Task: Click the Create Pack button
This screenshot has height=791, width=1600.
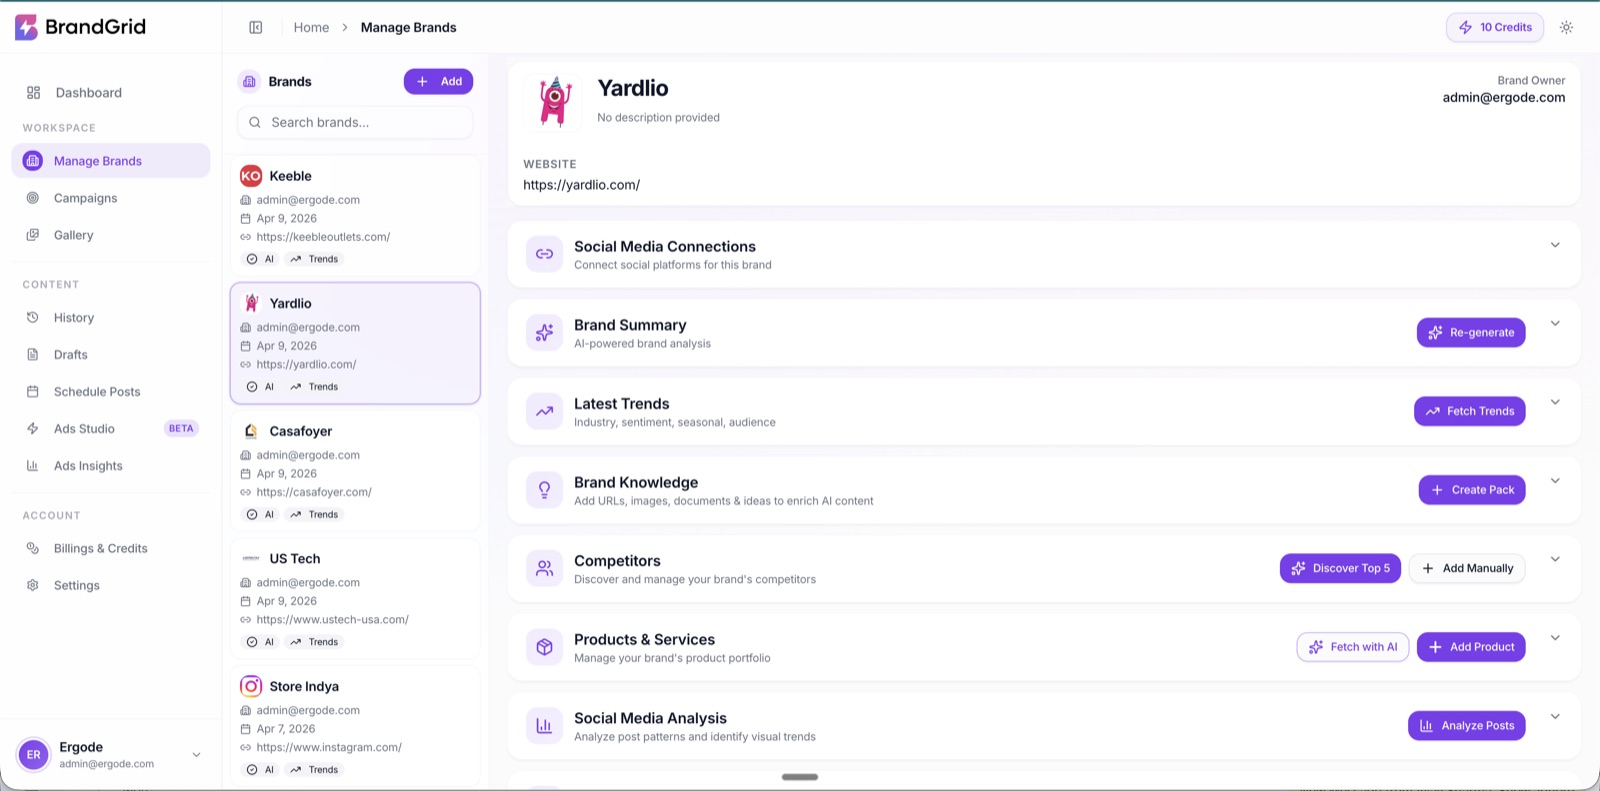Action: click(1471, 490)
